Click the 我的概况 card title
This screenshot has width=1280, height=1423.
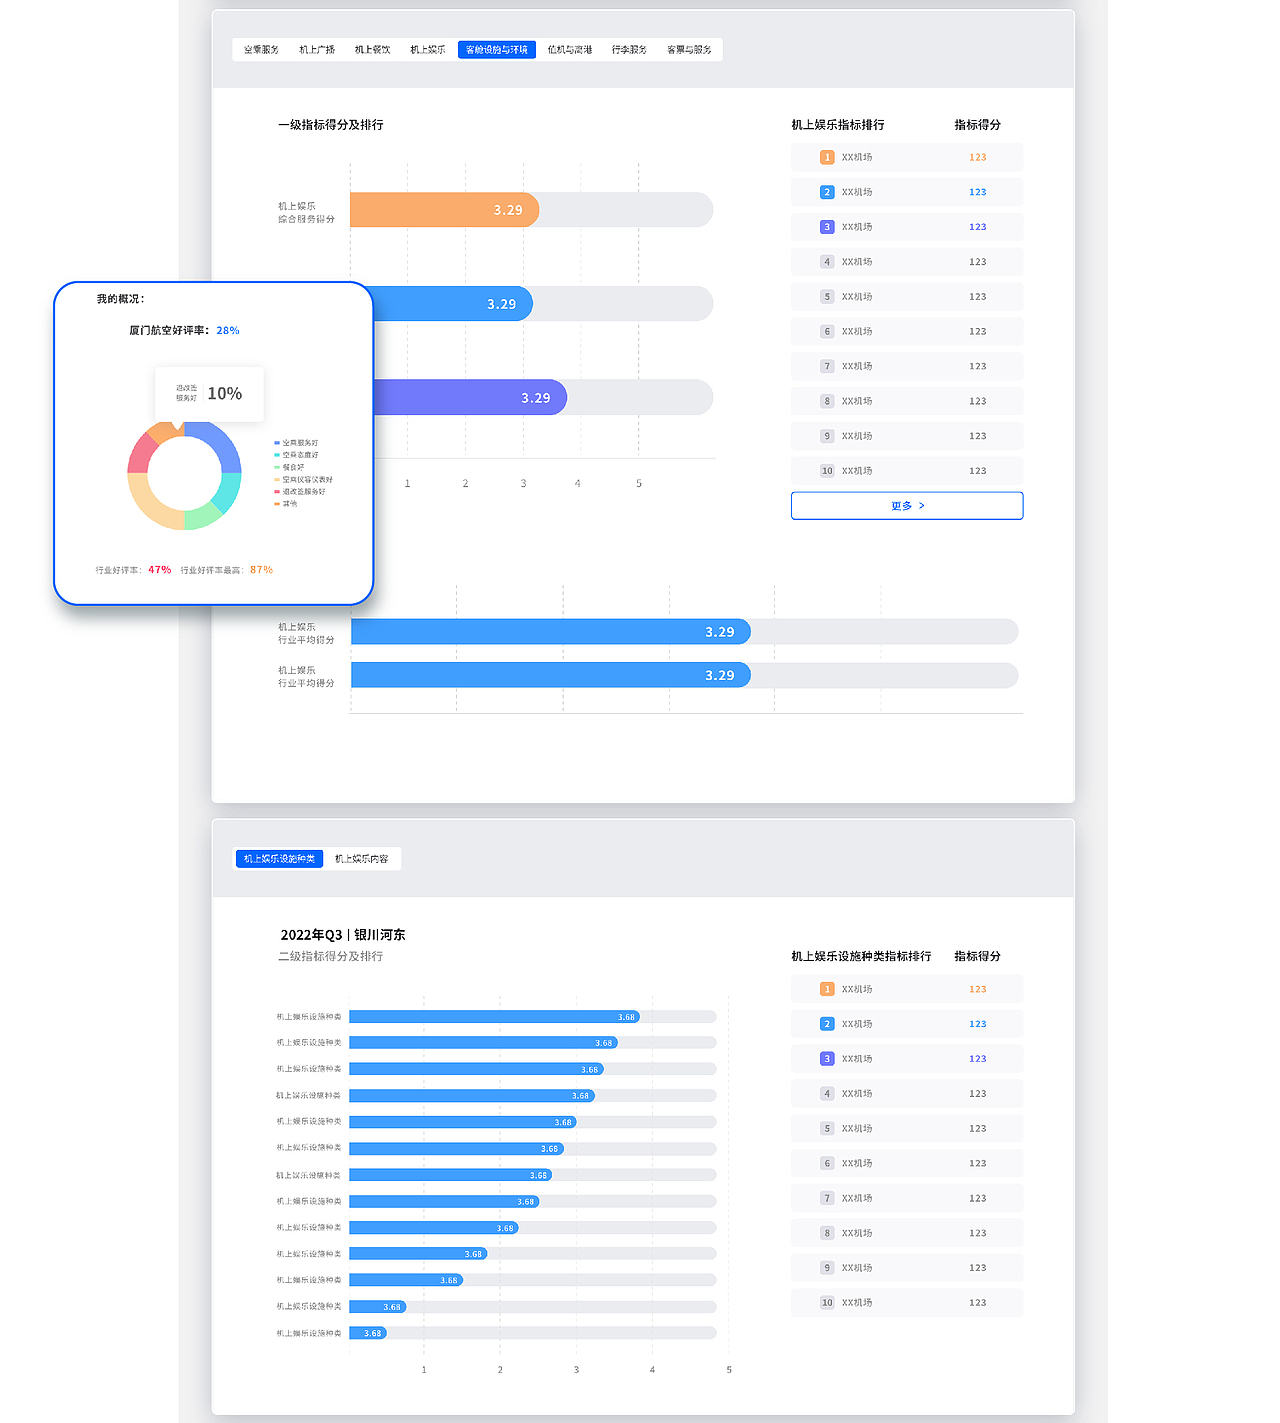(120, 299)
